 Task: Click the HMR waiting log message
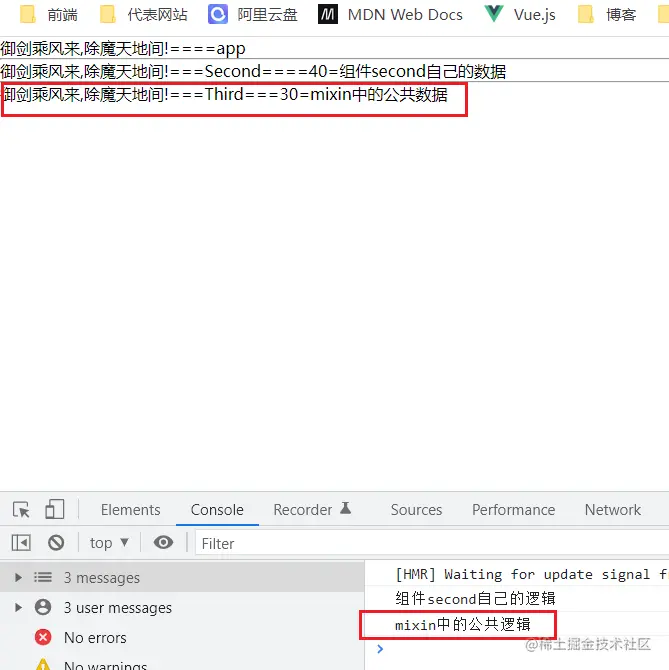coord(532,574)
